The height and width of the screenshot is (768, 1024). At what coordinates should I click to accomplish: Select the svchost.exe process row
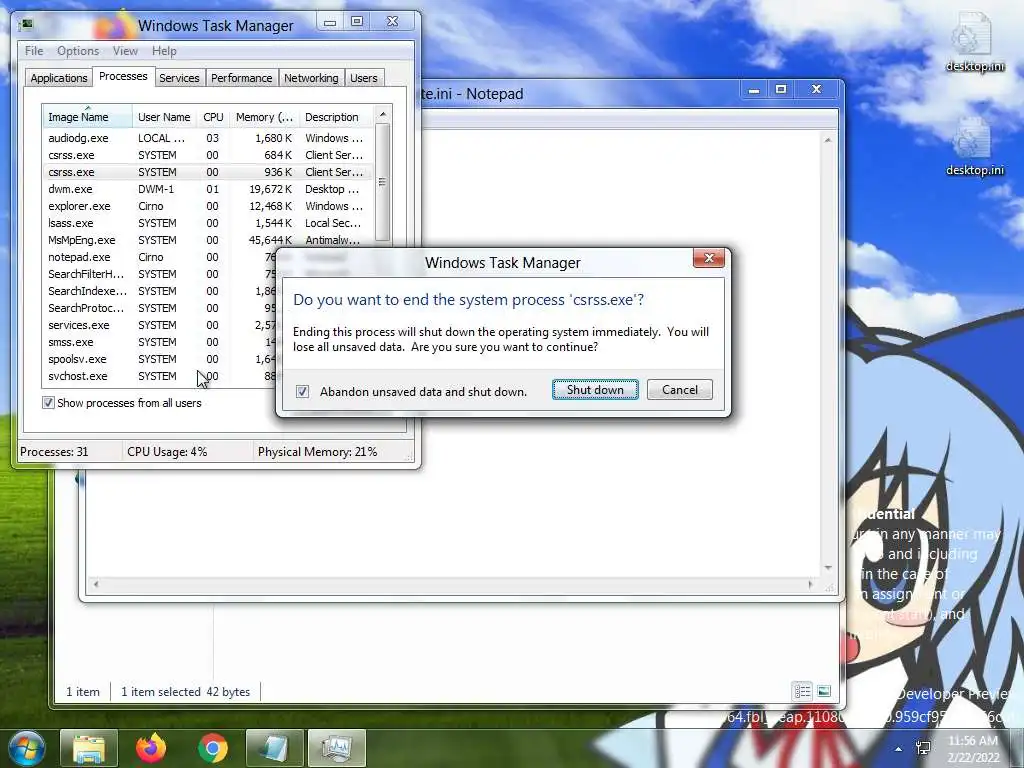[x=159, y=376]
